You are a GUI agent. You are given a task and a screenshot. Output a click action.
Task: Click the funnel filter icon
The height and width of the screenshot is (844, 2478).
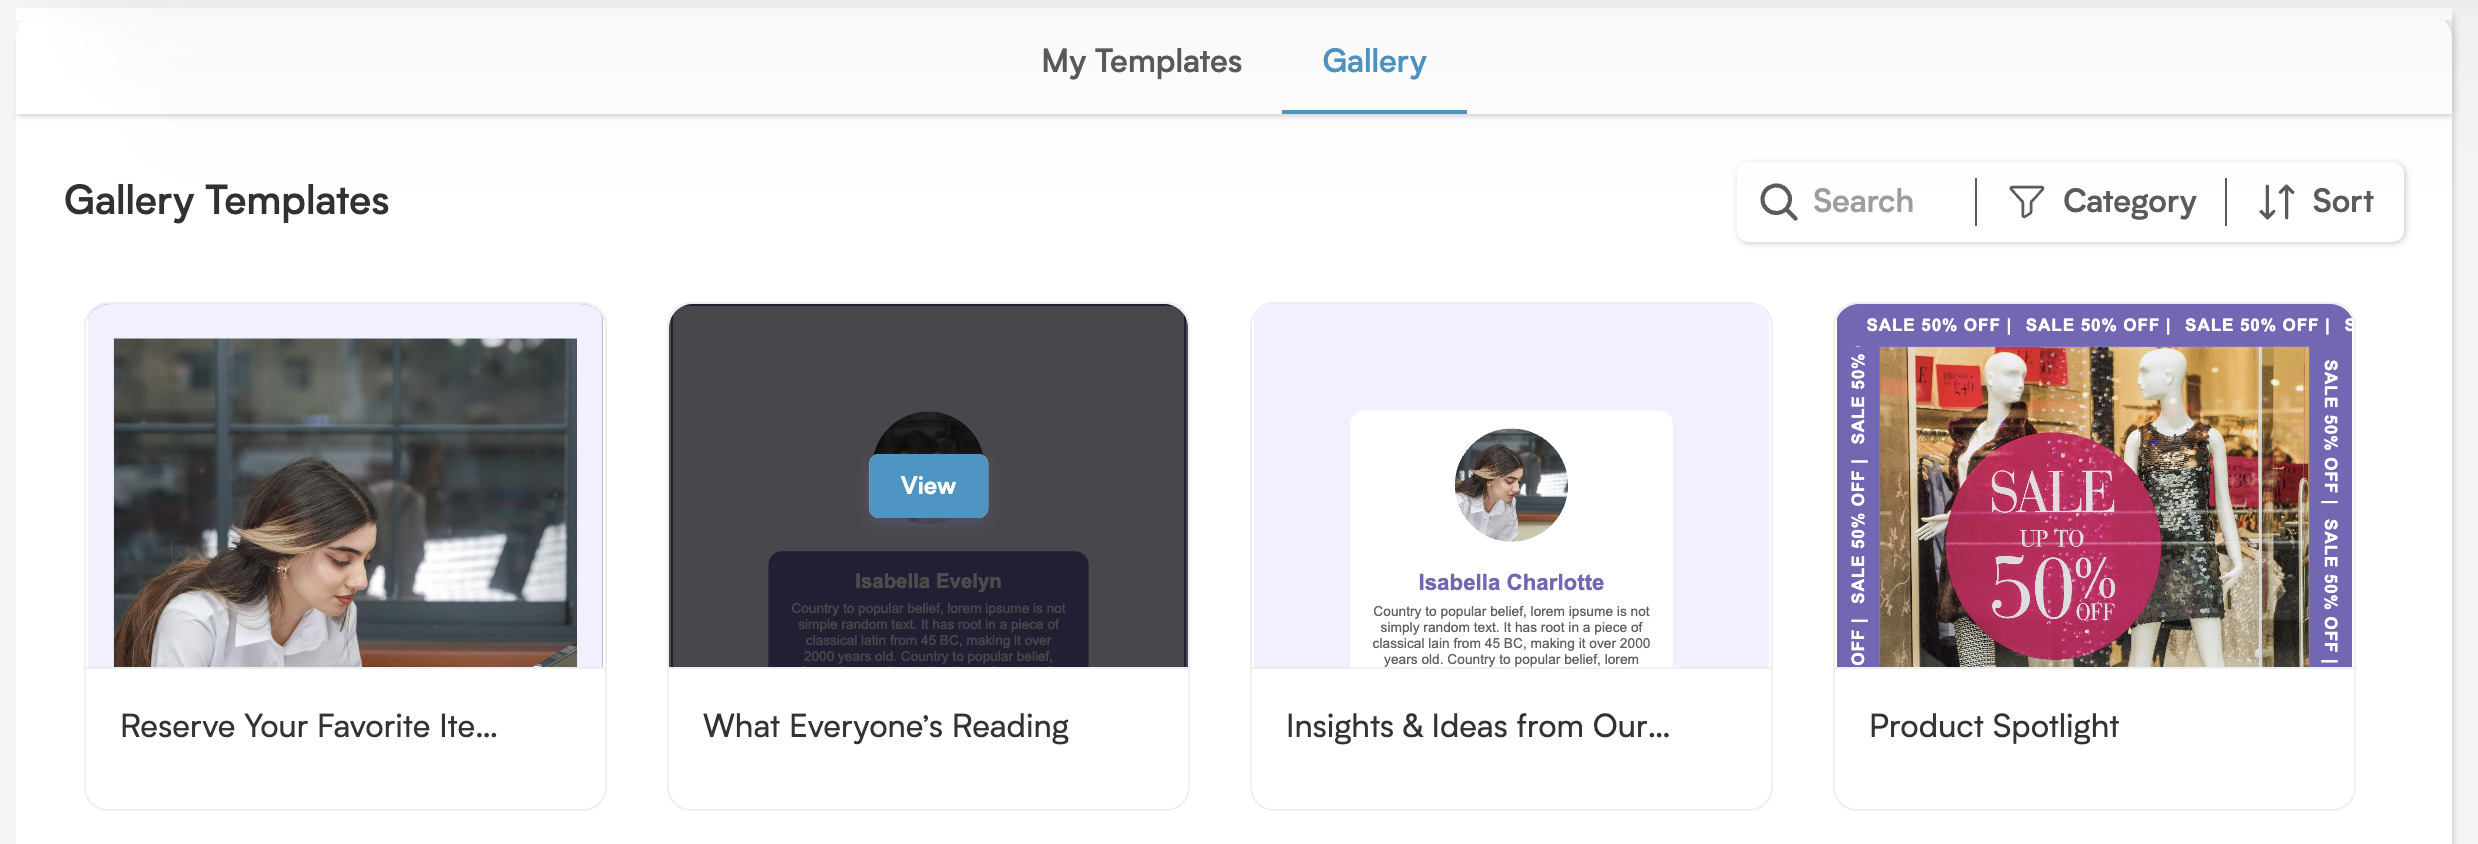click(2026, 201)
